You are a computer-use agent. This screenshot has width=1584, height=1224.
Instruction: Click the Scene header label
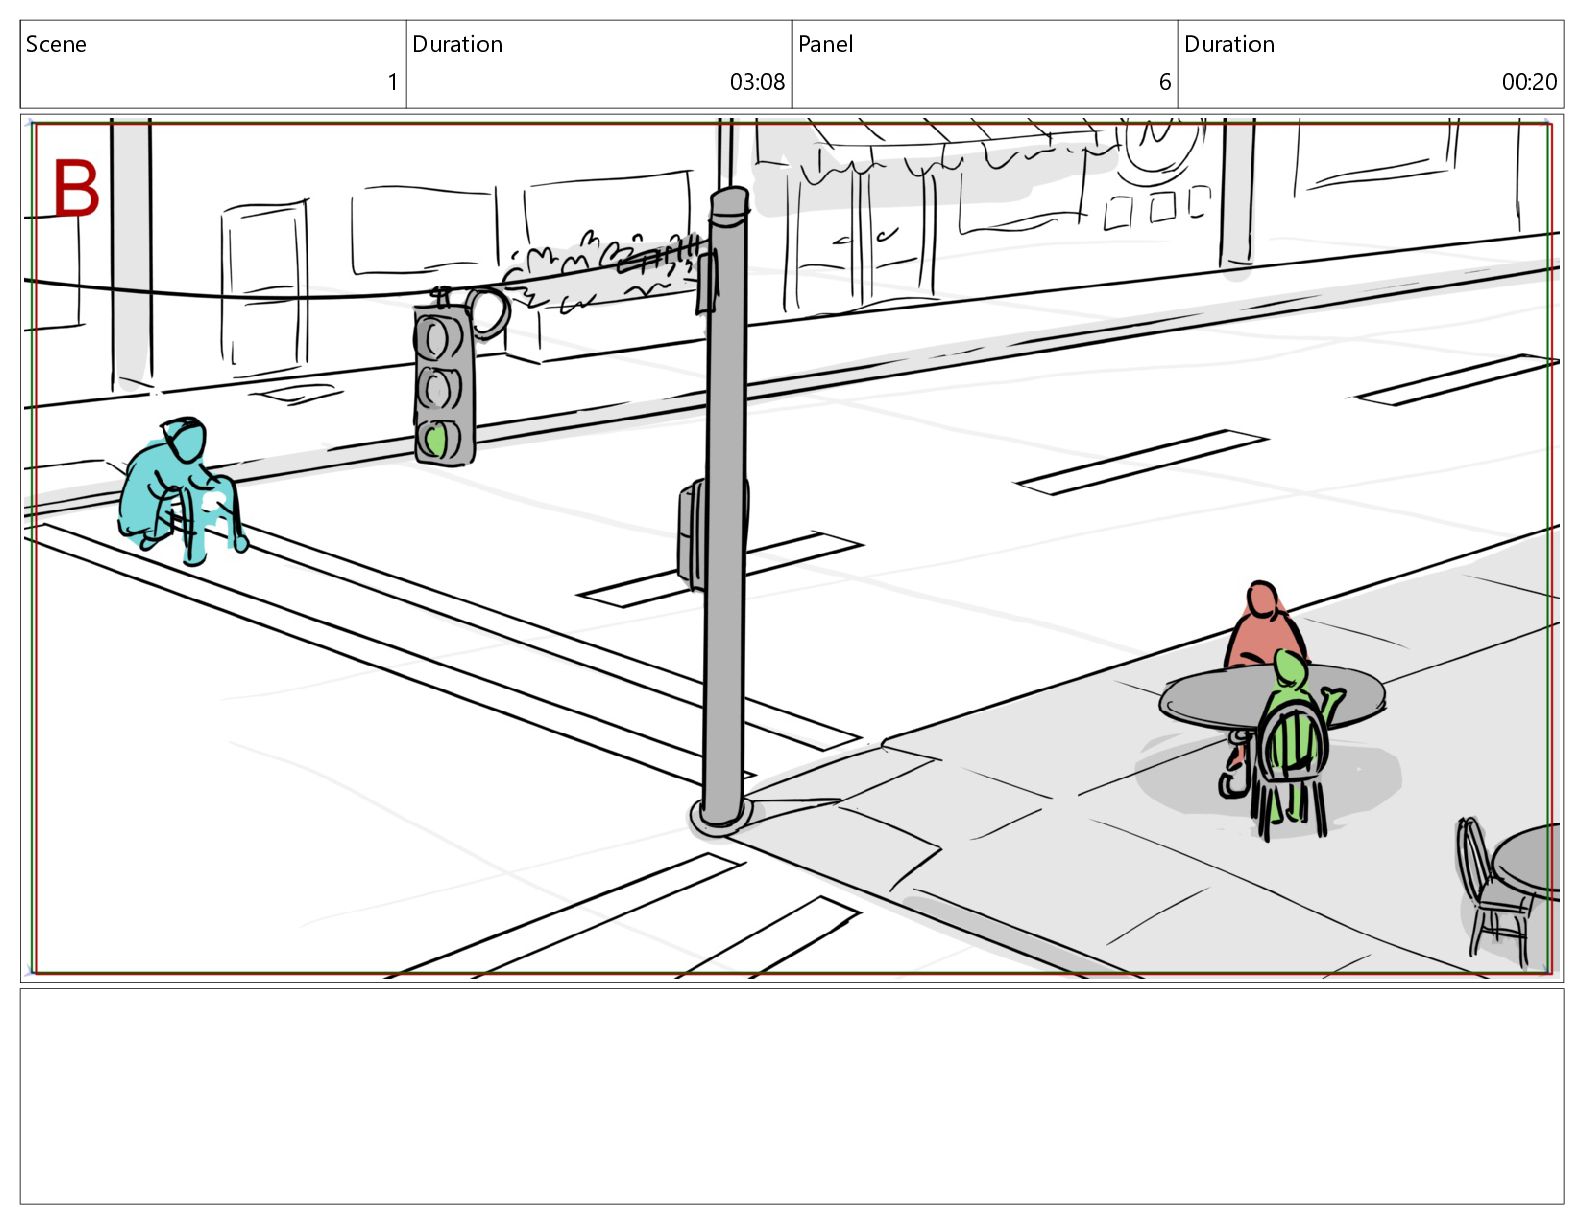tap(56, 44)
